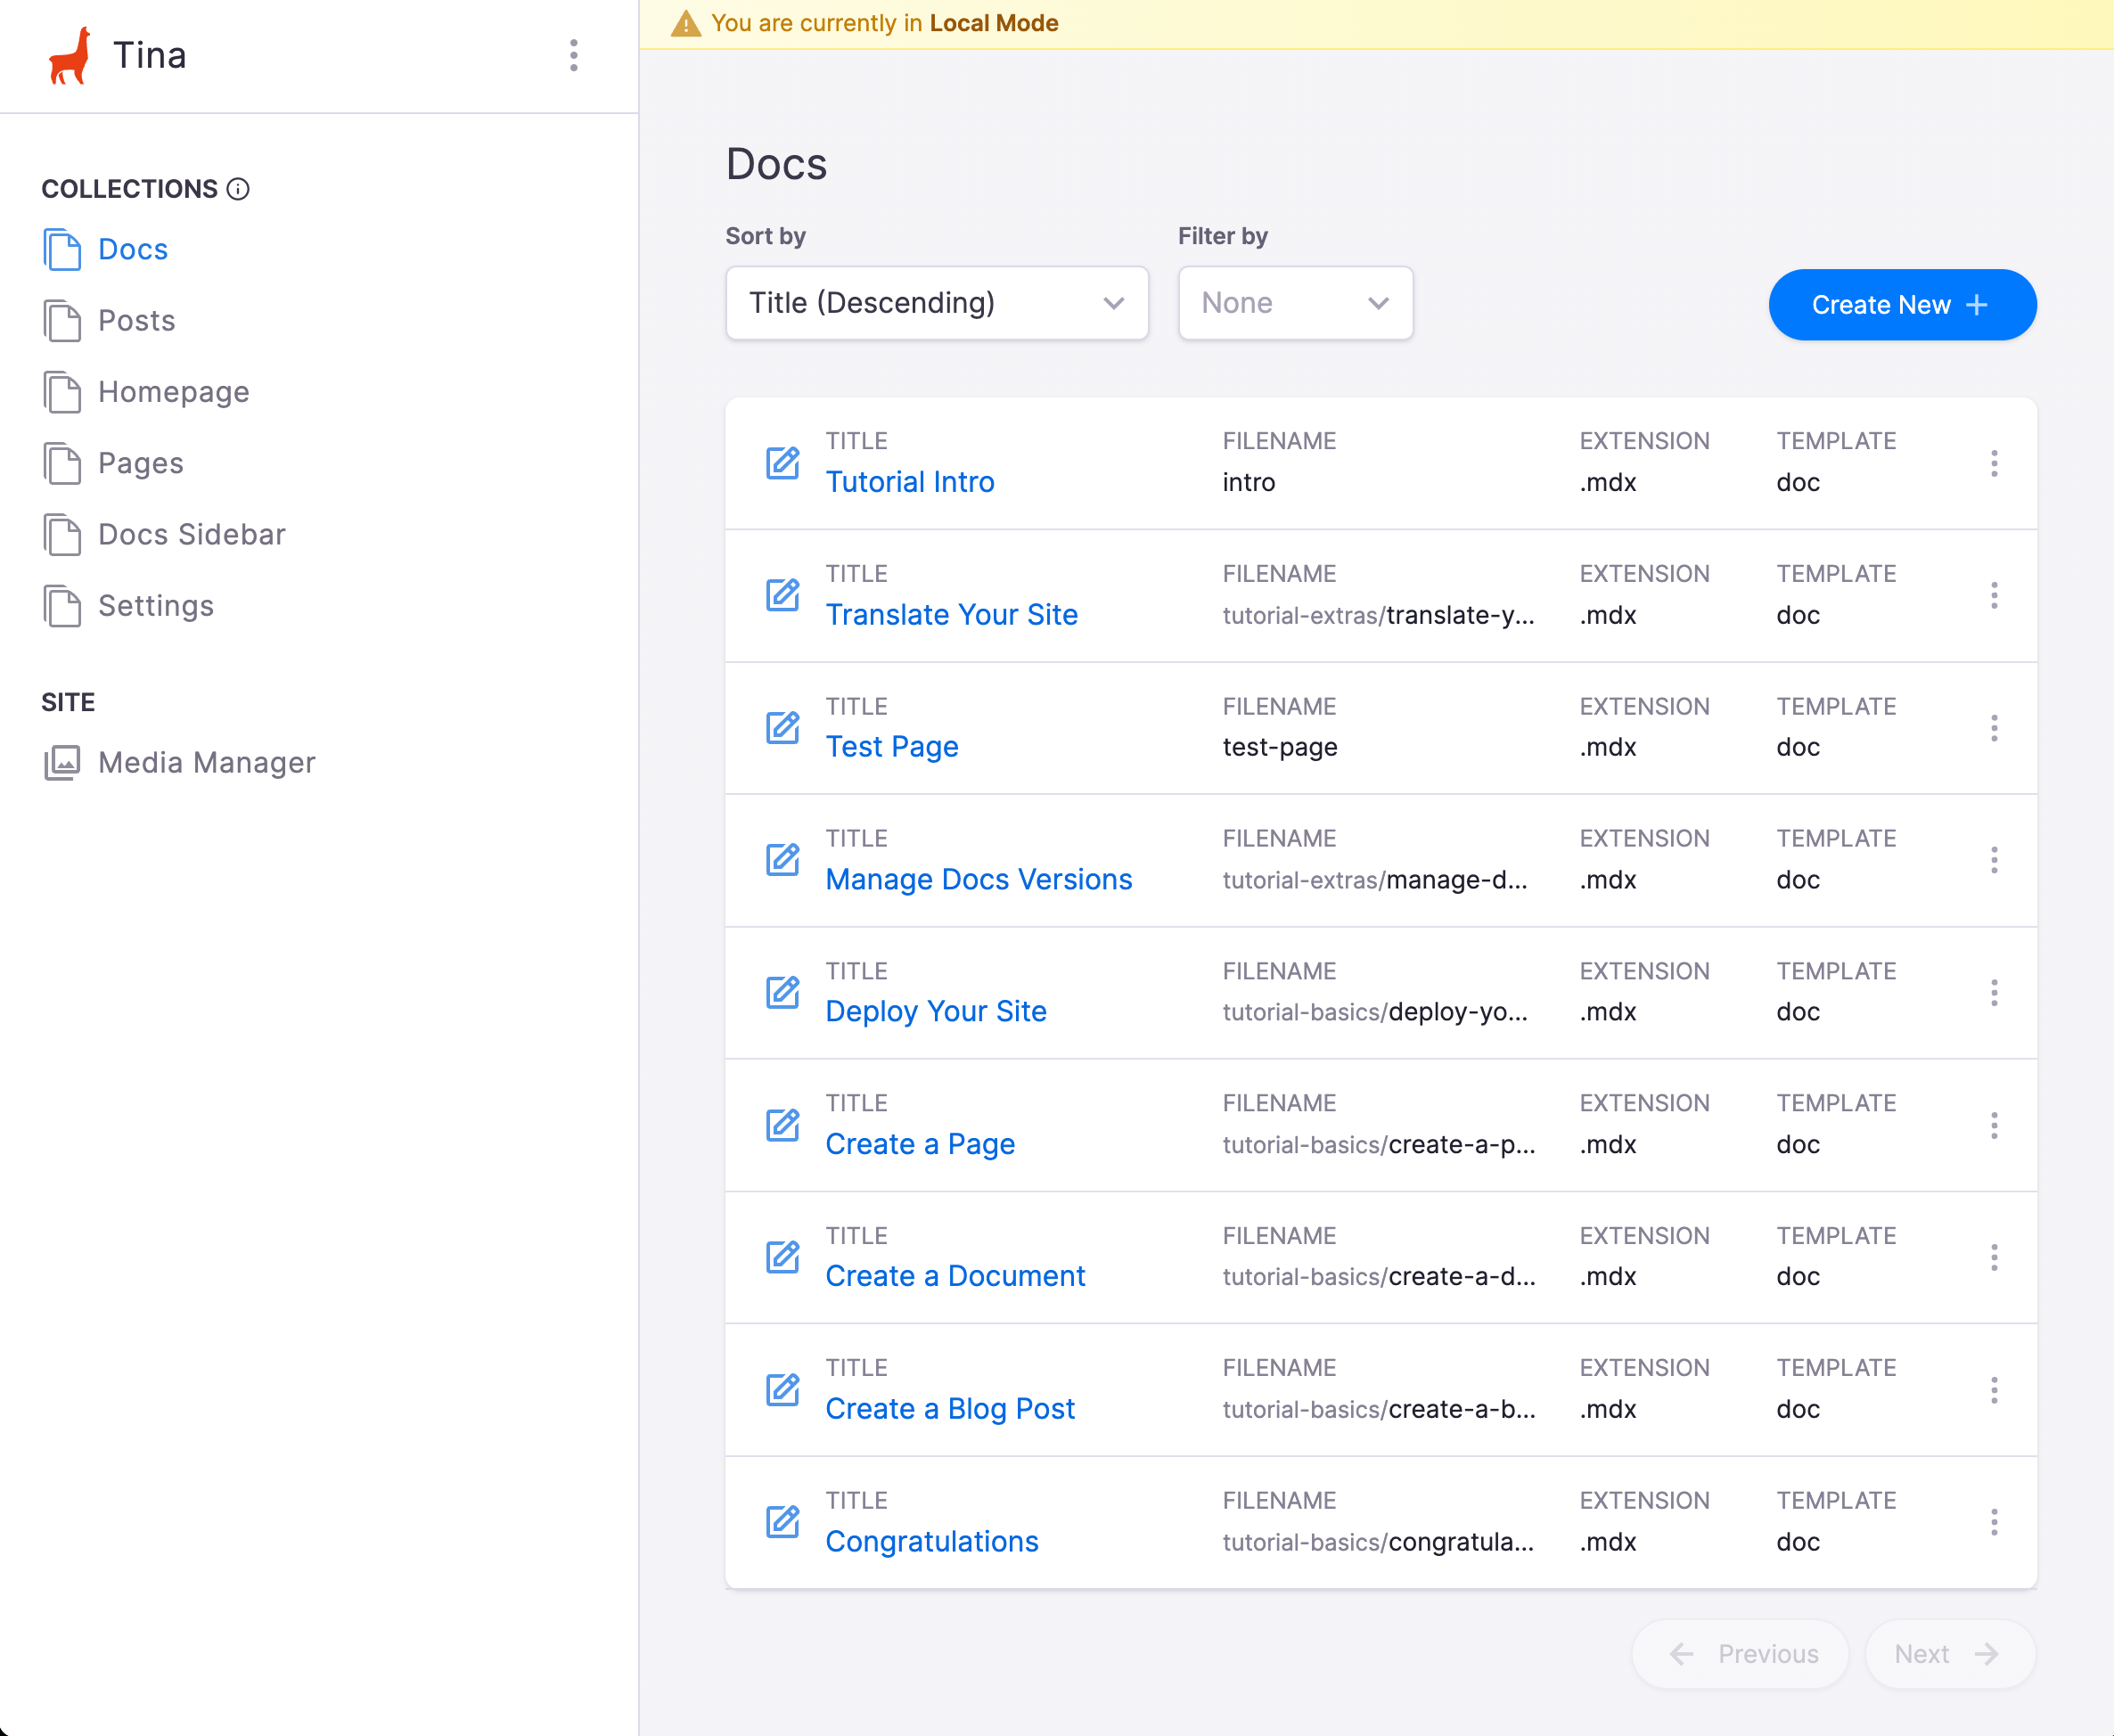Select Docs in the collections sidebar
Image resolution: width=2114 pixels, height=1736 pixels.
pyautogui.click(x=133, y=250)
